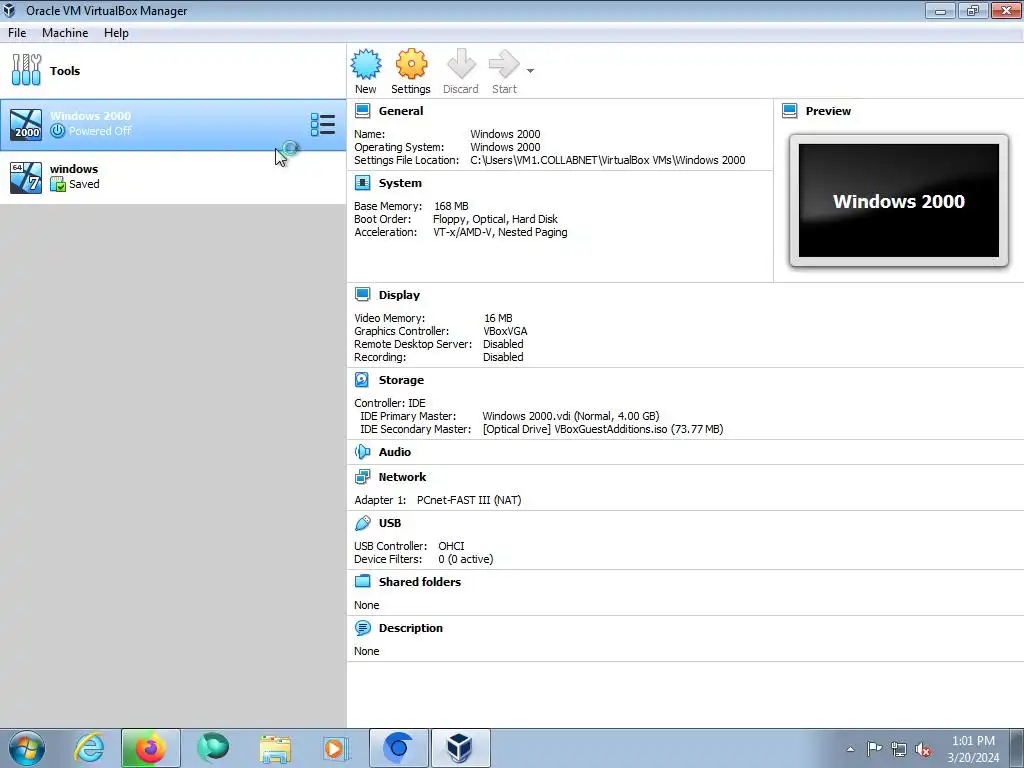The width and height of the screenshot is (1024, 768).
Task: Open the Storage section heading
Action: pos(401,380)
